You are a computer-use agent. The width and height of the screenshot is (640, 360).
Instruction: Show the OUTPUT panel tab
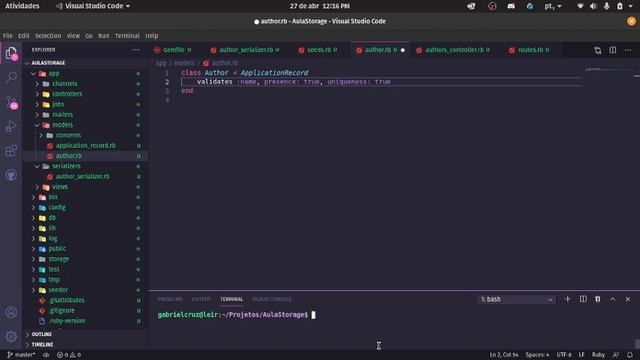tap(201, 299)
